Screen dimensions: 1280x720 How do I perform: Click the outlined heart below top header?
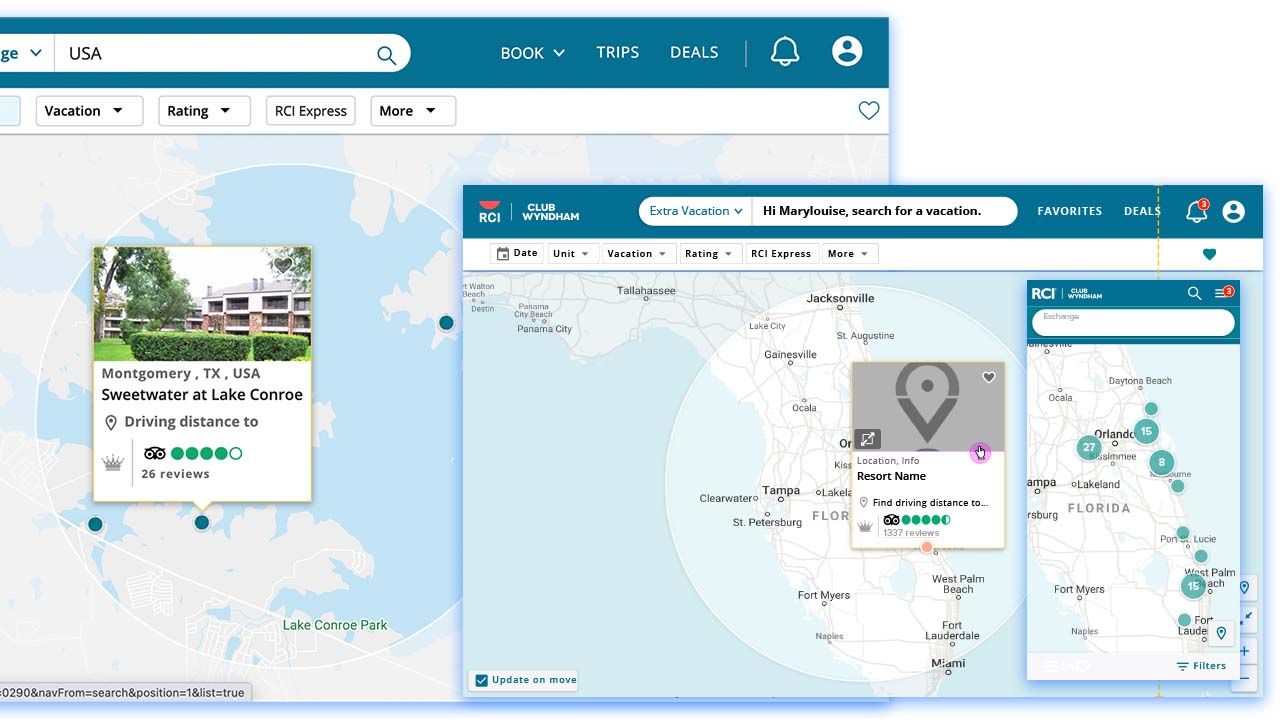(x=869, y=111)
